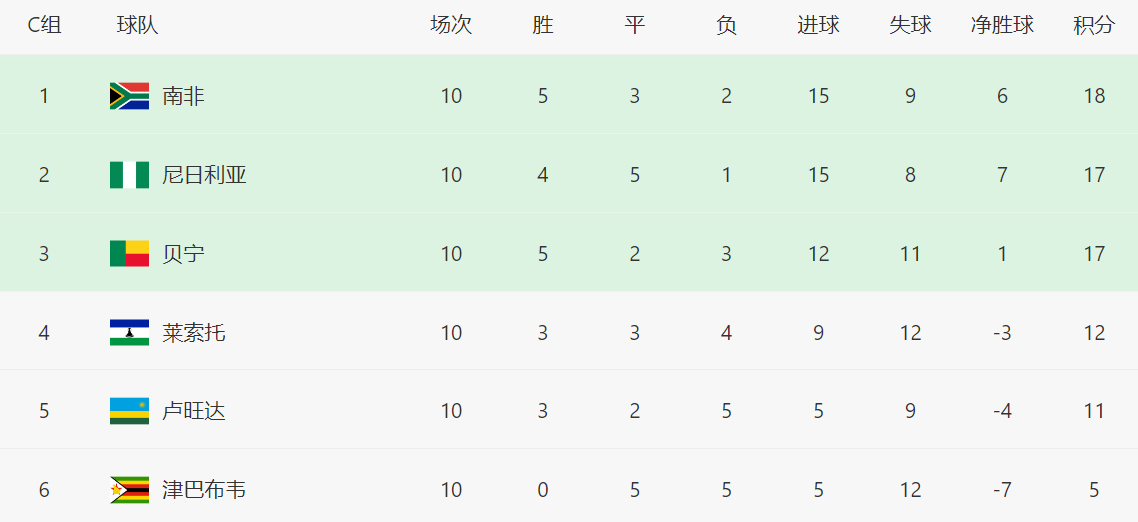Click South Africa's 18 points value
The height and width of the screenshot is (522, 1138).
[1094, 96]
